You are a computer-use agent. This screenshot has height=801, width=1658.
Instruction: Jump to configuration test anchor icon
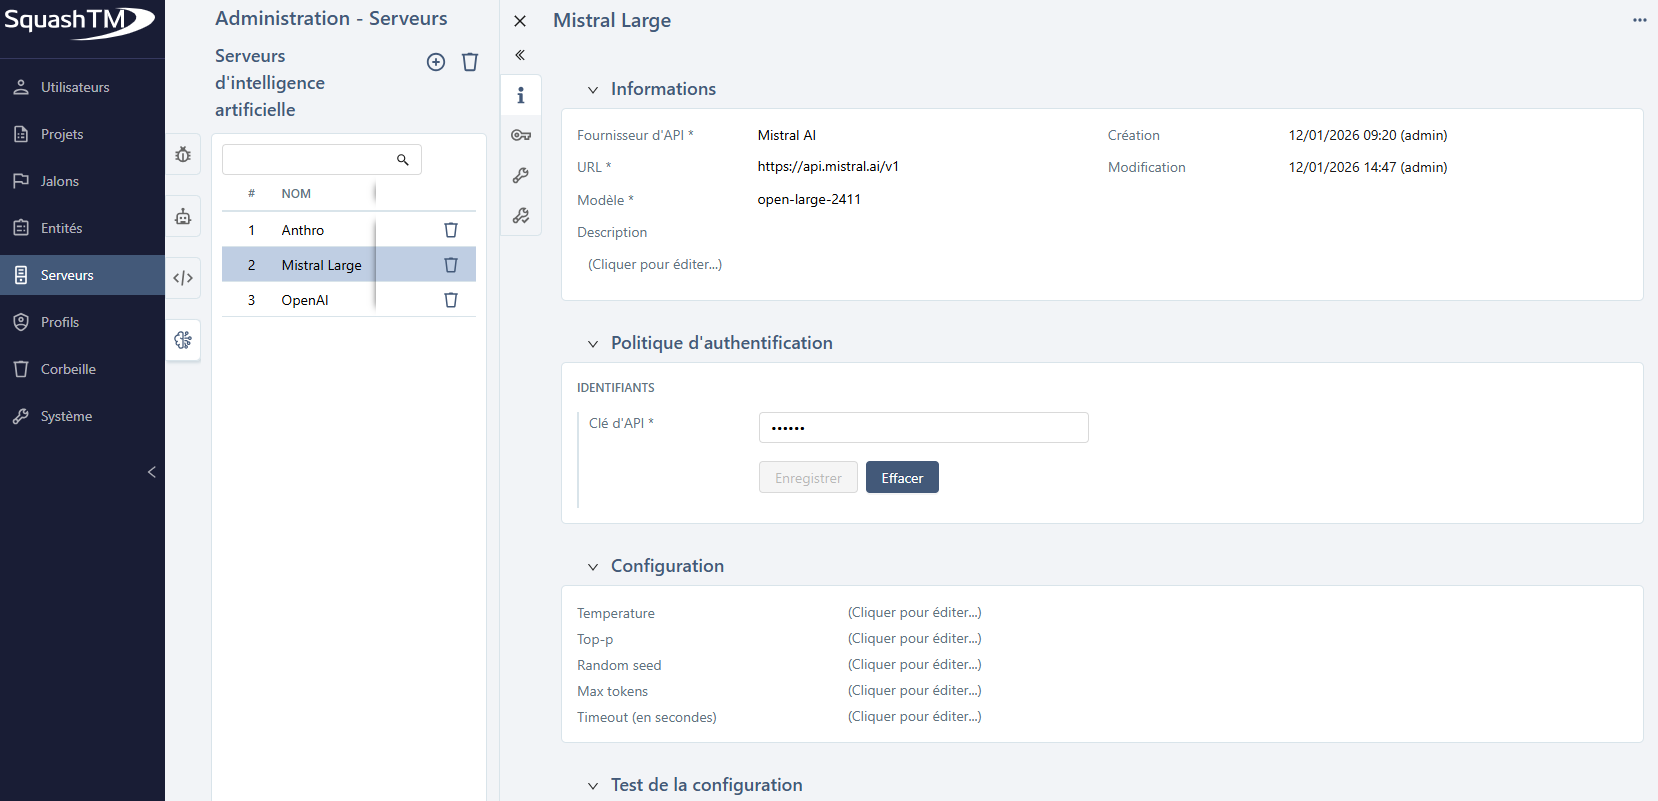click(521, 215)
